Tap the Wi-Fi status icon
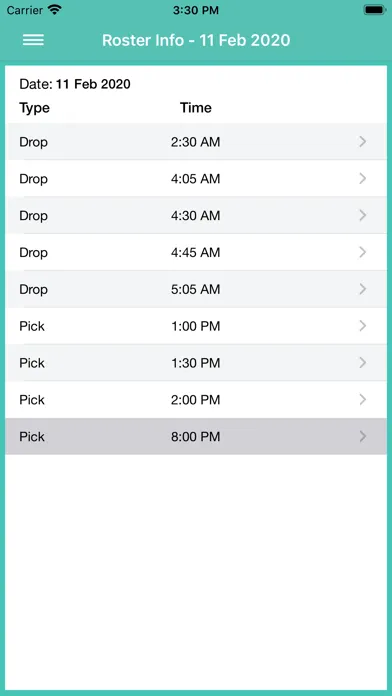 coord(55,10)
